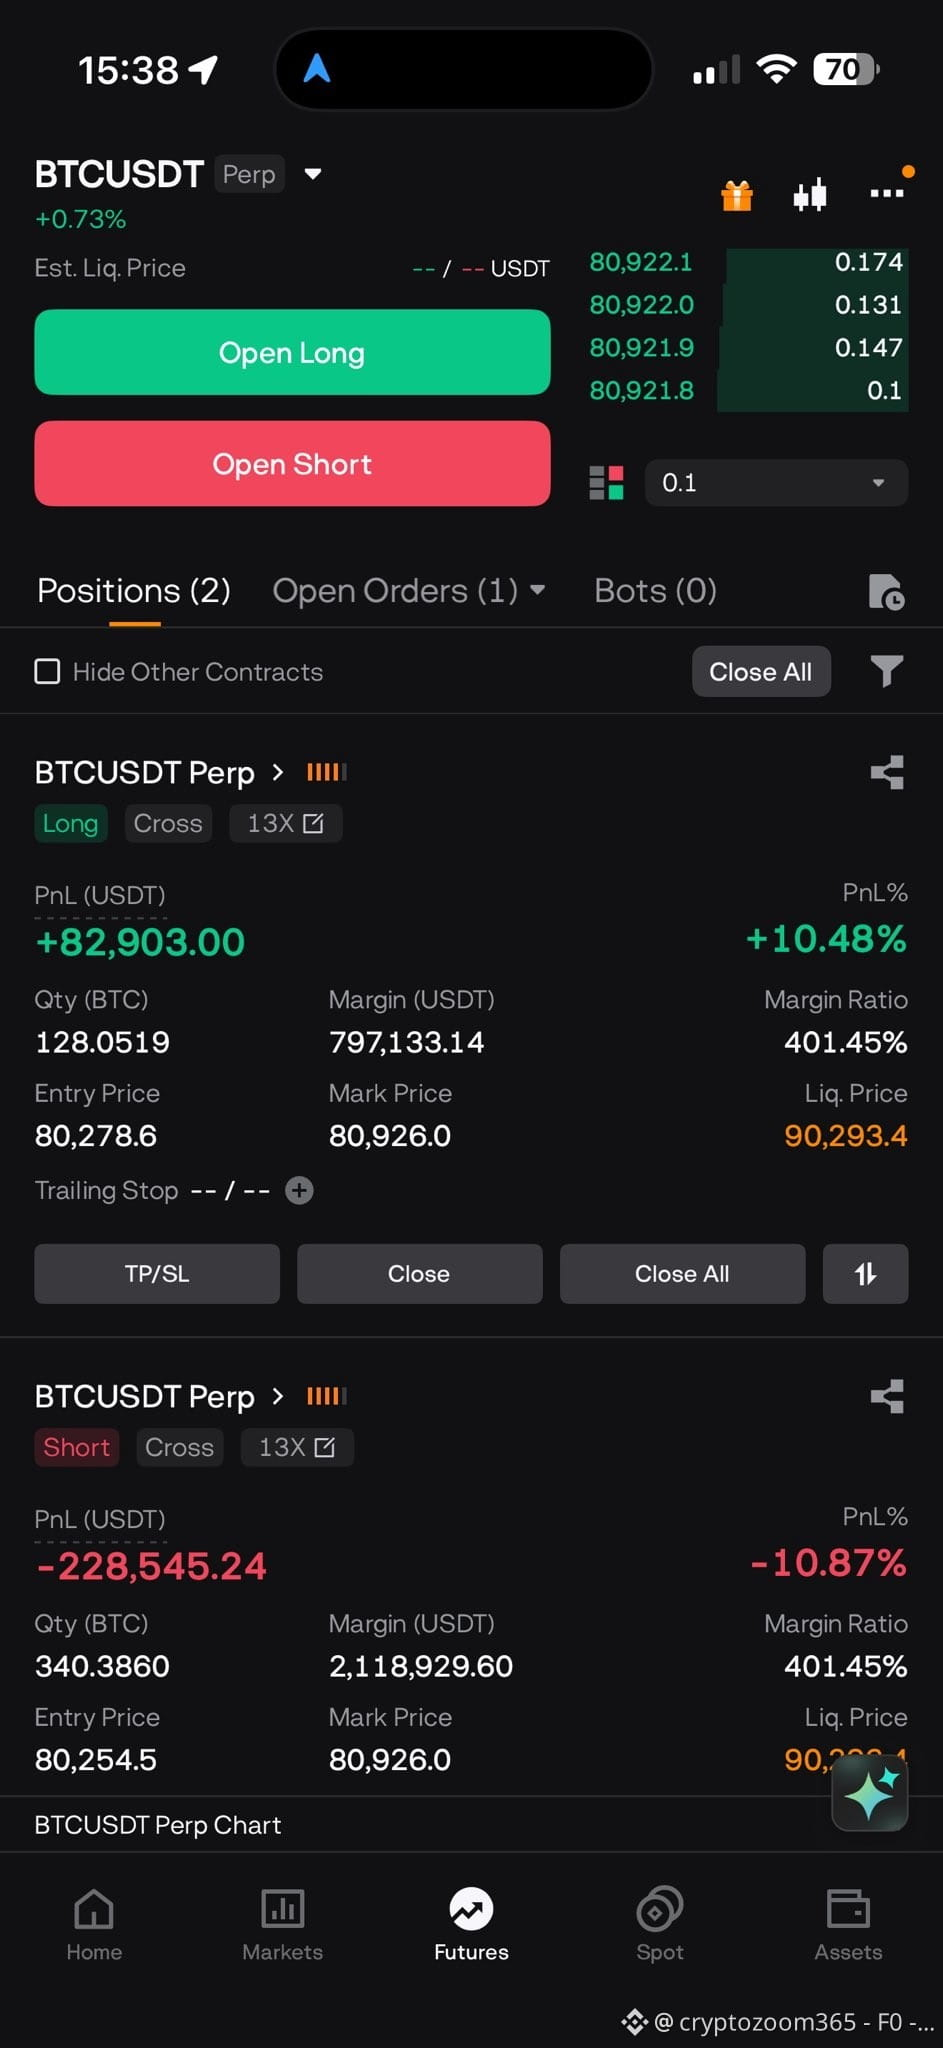Image resolution: width=943 pixels, height=2048 pixels.
Task: Edit 13X leverage on Short position
Action: tap(297, 1447)
